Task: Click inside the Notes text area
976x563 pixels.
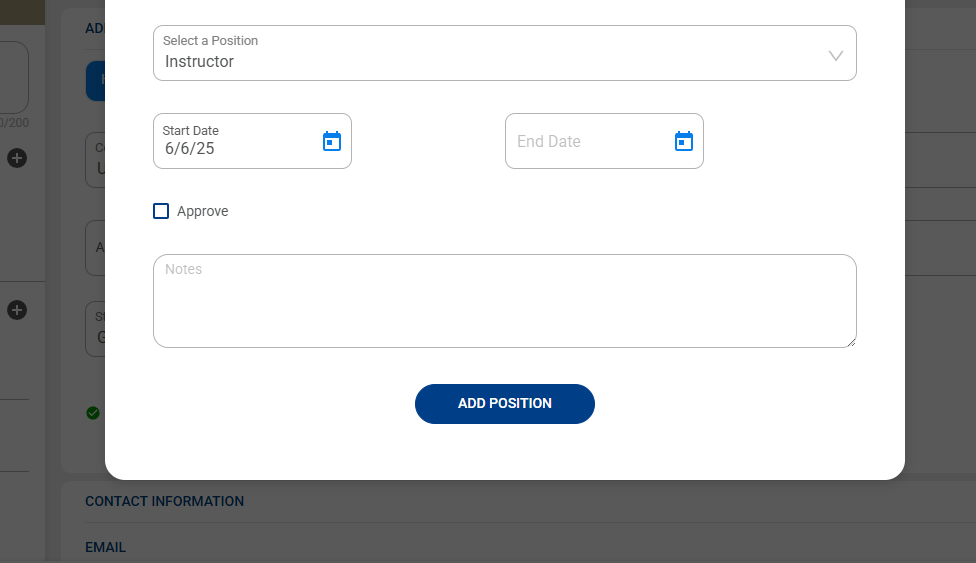Action: pyautogui.click(x=504, y=305)
